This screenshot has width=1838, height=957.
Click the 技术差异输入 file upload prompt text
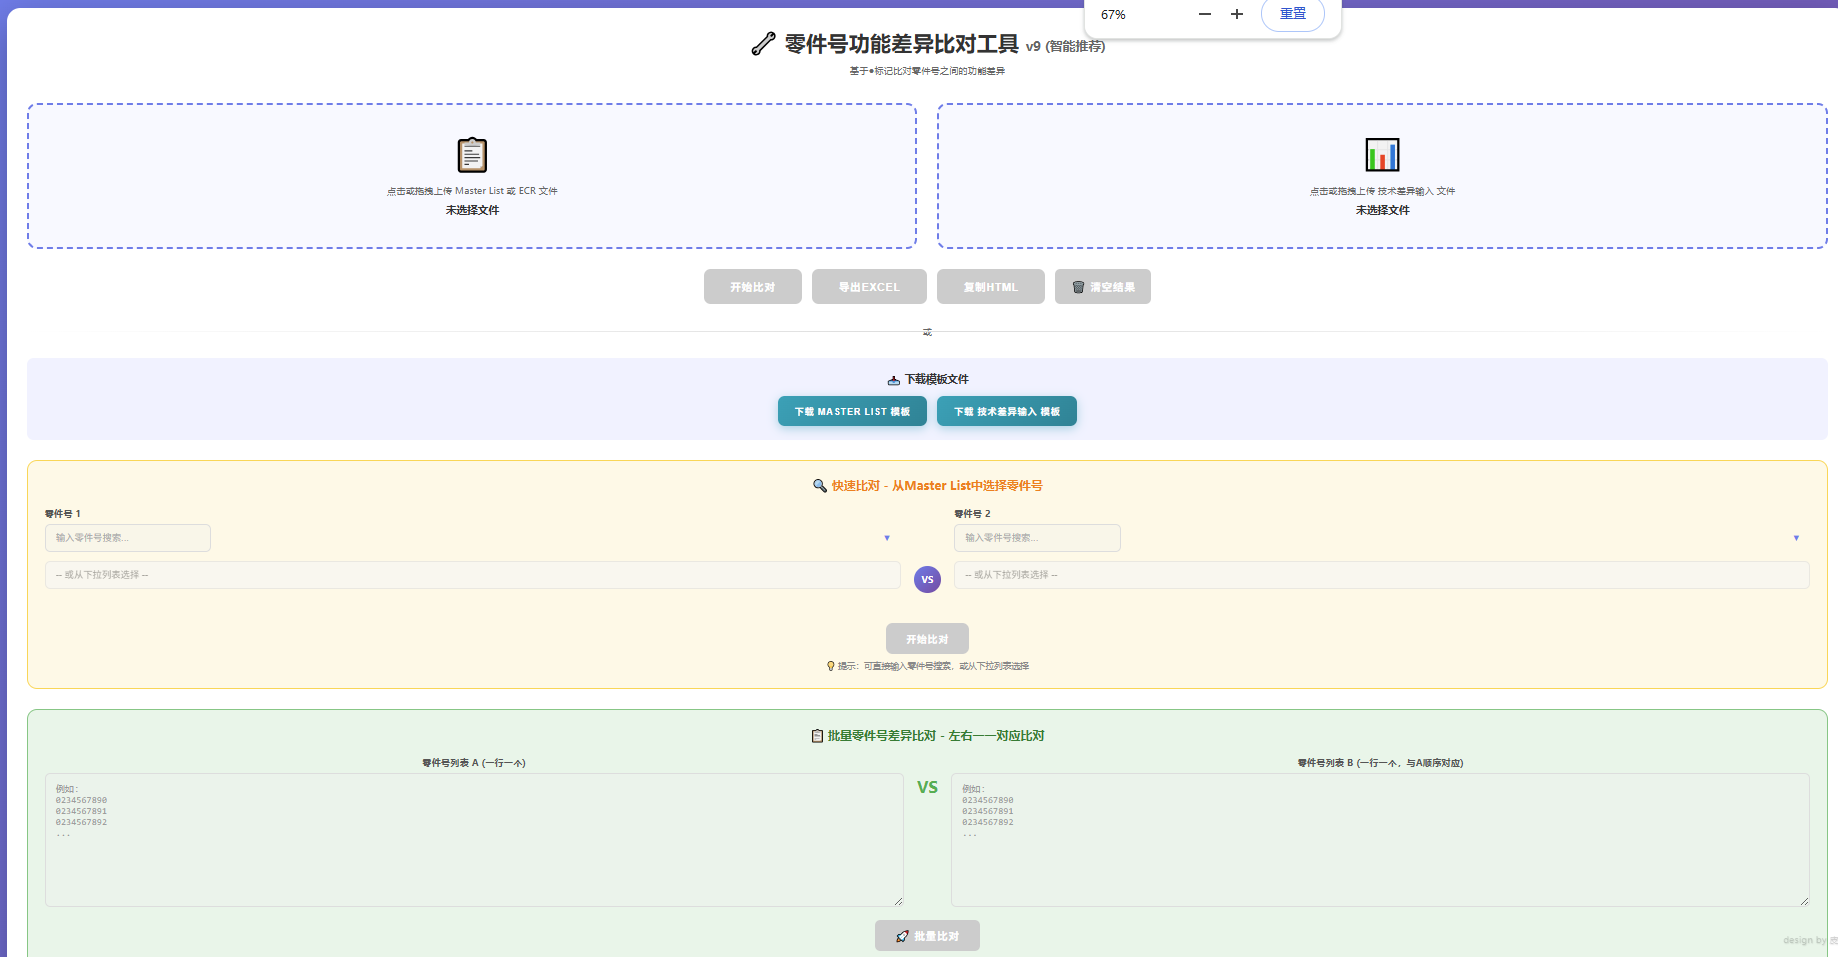[x=1382, y=191]
